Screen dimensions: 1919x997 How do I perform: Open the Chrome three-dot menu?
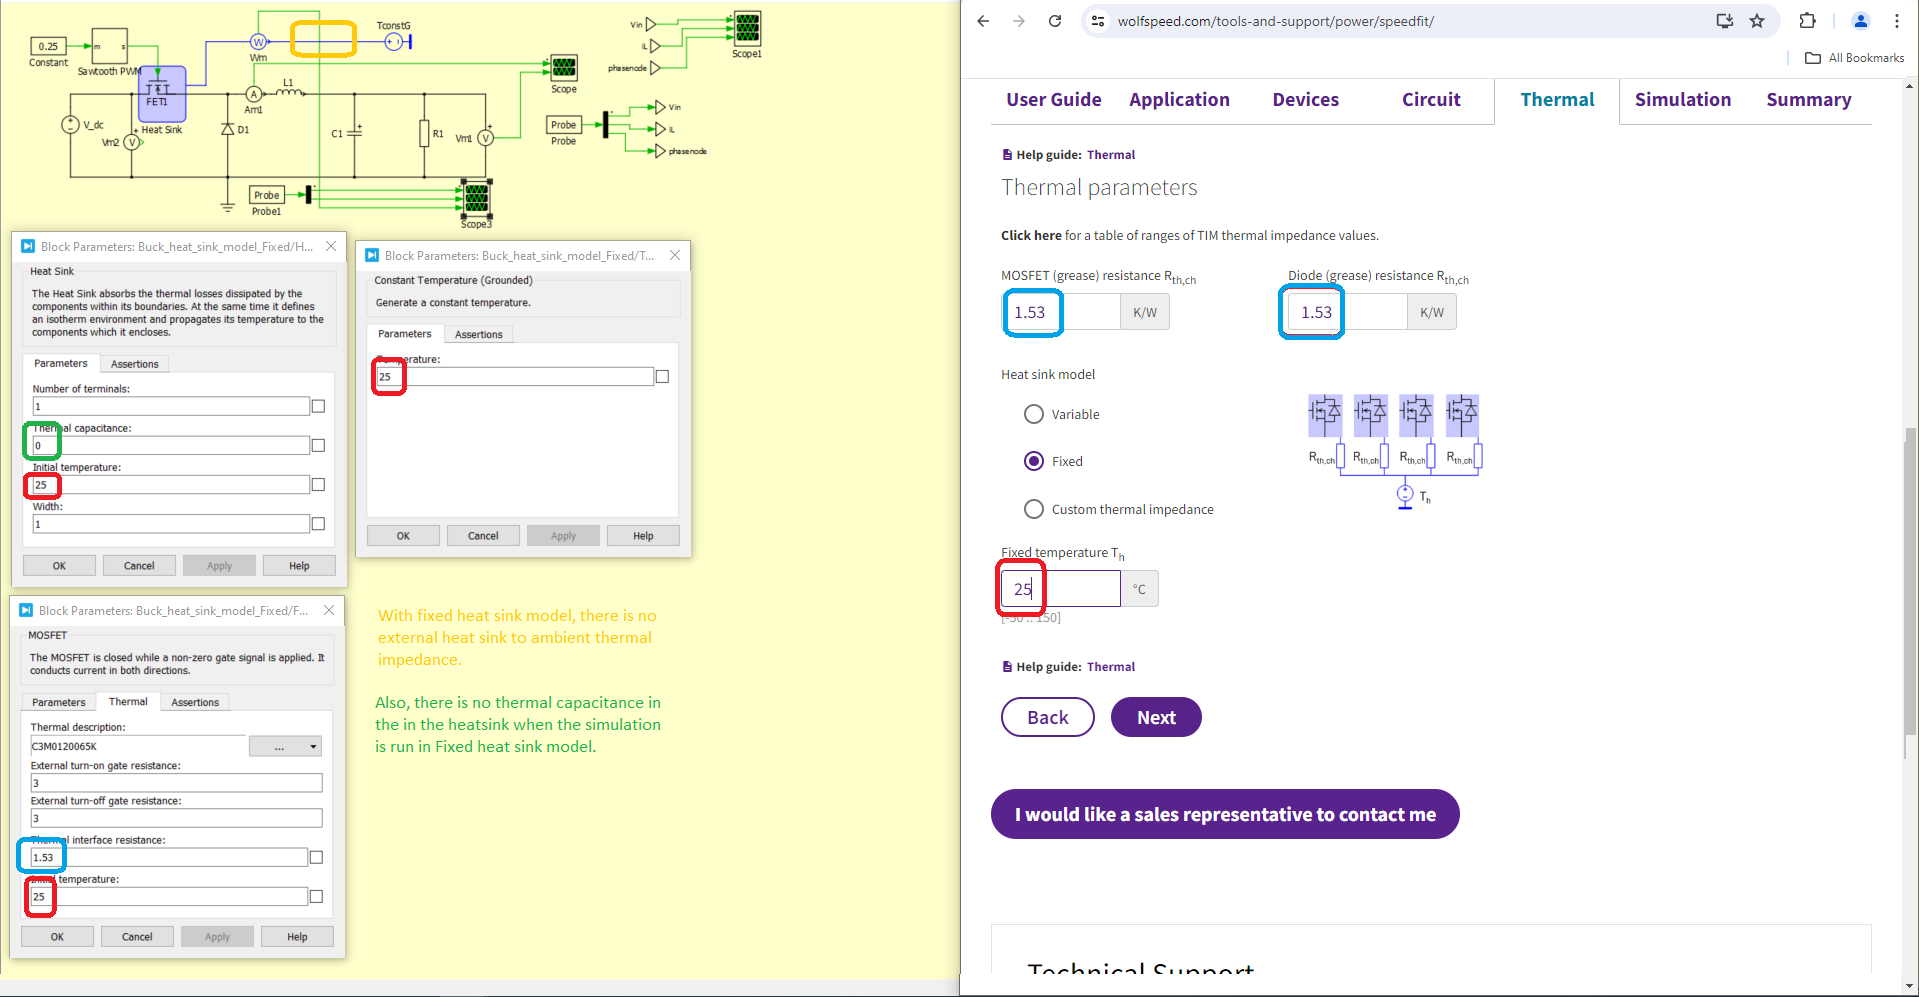point(1897,21)
